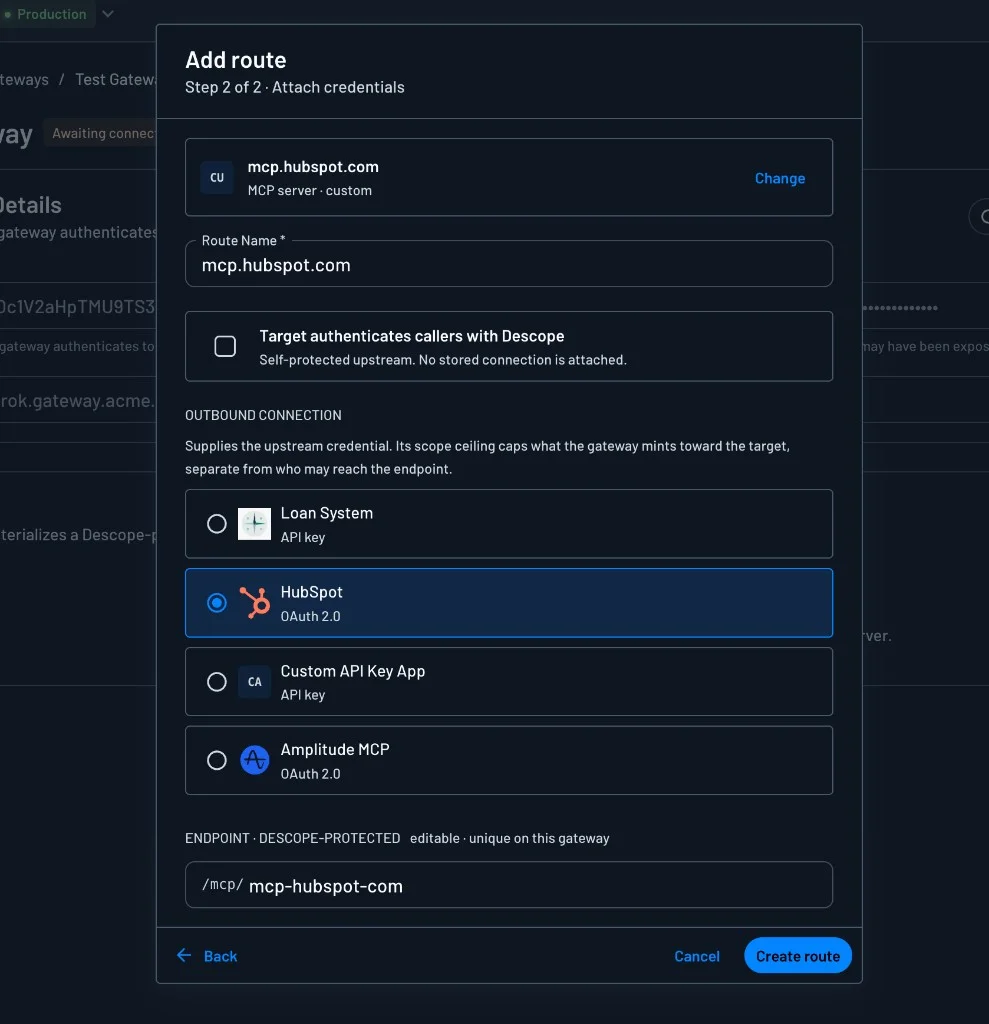Click the 'OUTBOUND CONNECTION' section heading
Viewport: 989px width, 1024px height.
(x=263, y=415)
